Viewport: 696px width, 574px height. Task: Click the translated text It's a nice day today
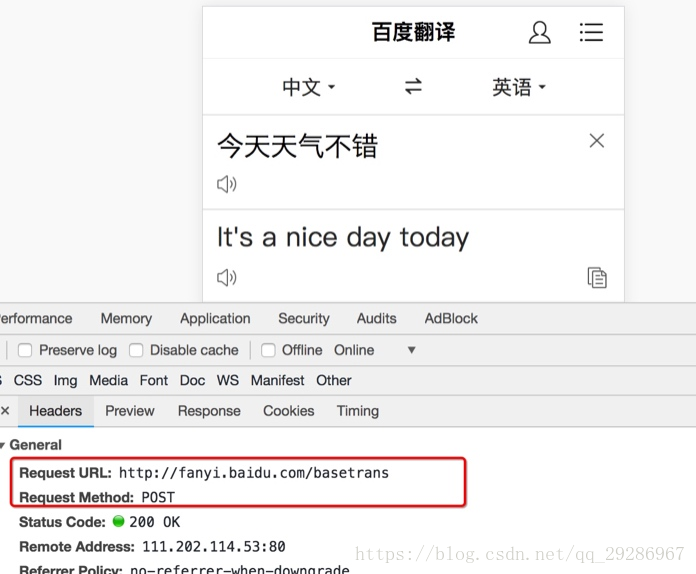coord(343,238)
